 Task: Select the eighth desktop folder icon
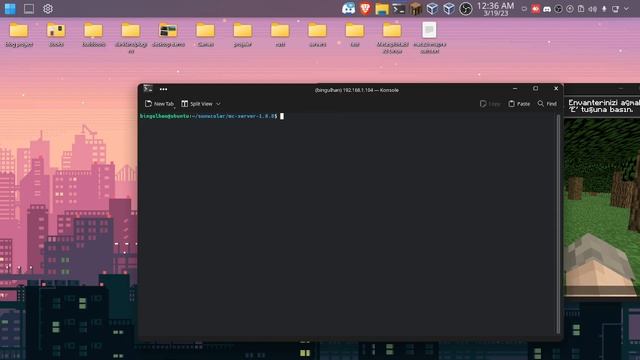tap(280, 35)
